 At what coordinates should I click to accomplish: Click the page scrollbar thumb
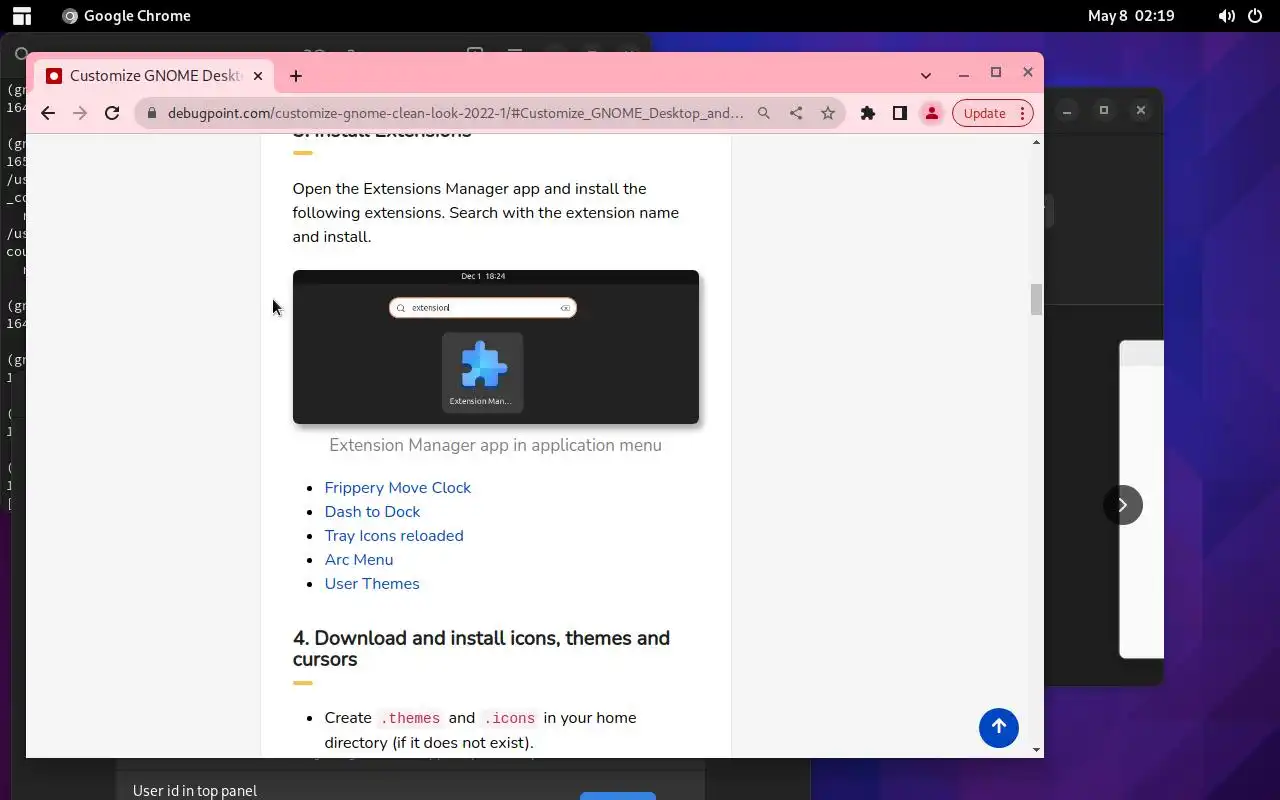(1036, 299)
